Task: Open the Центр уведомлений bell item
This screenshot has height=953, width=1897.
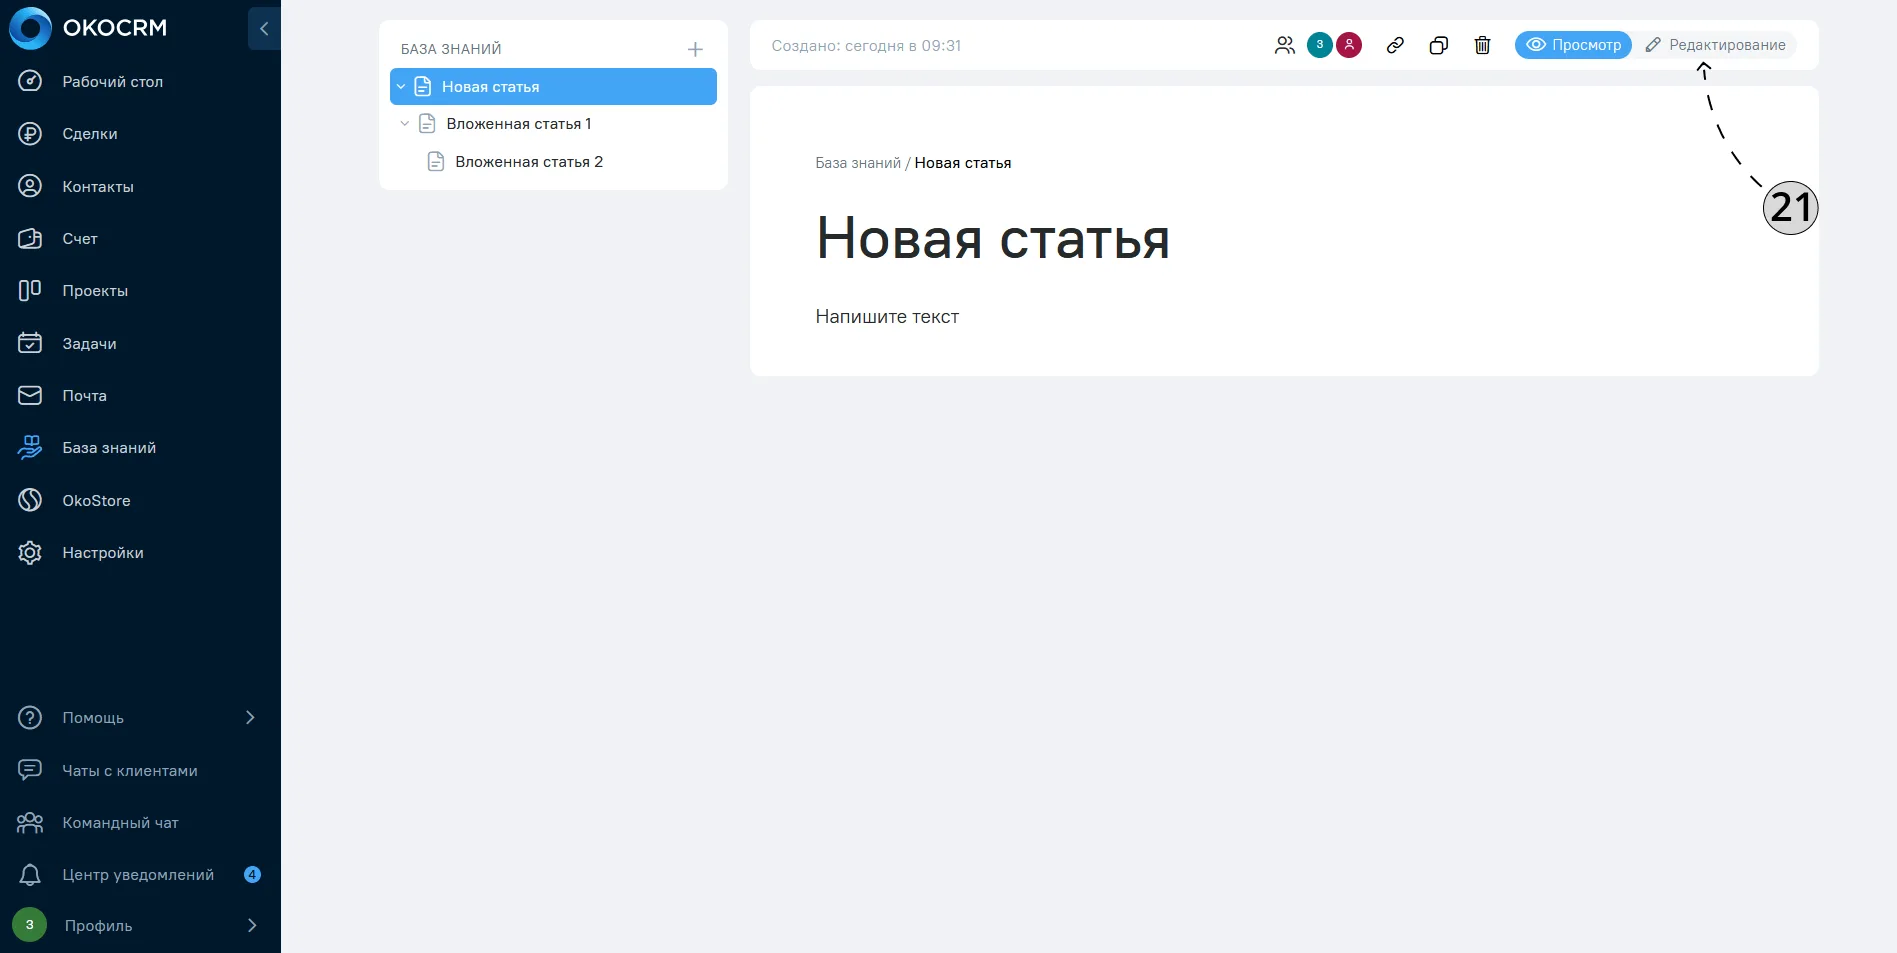Action: point(140,875)
